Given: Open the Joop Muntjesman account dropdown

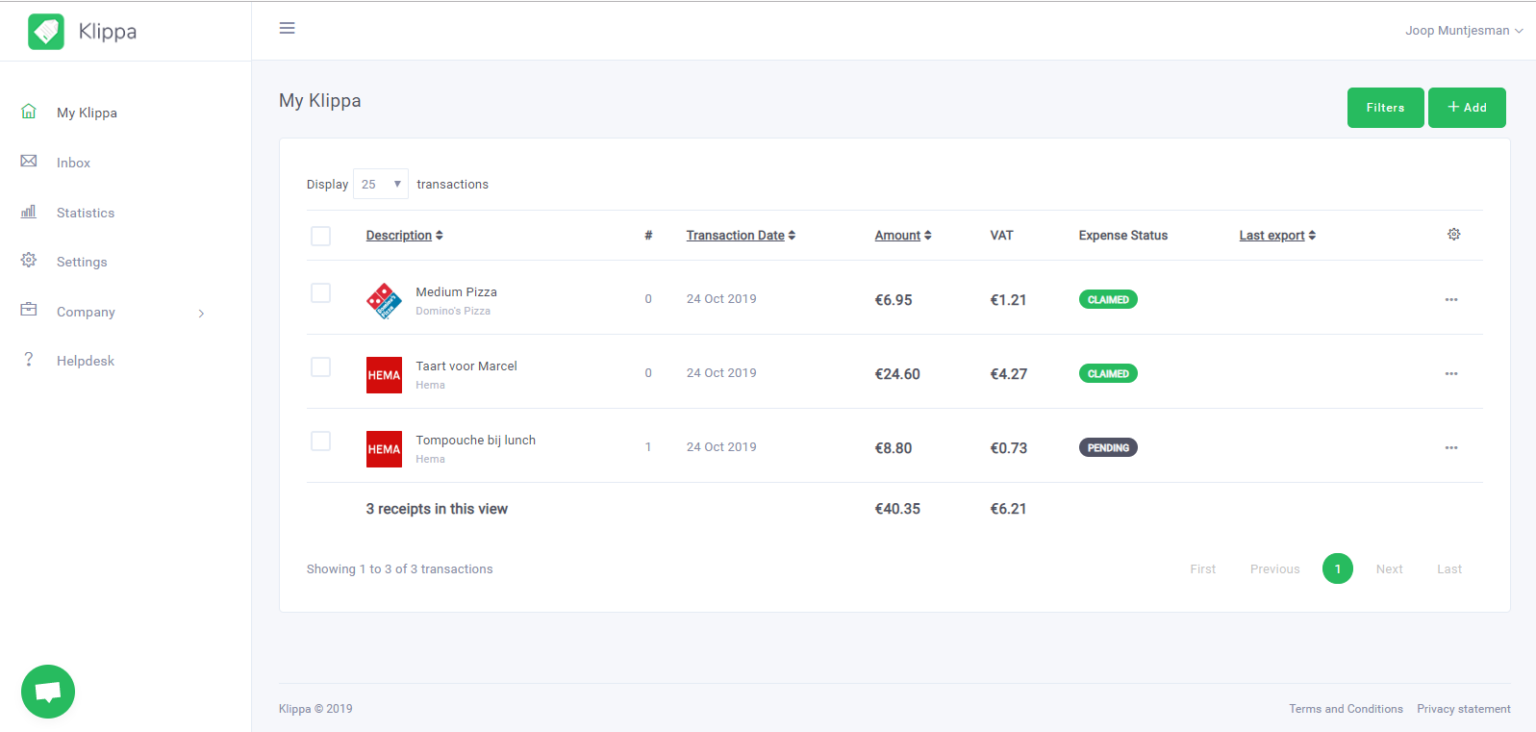Looking at the screenshot, I should 1464,30.
